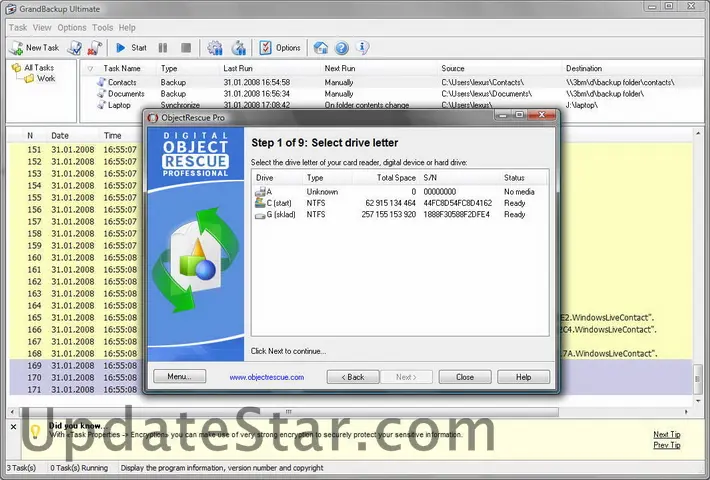Click the New Task toolbar icon

tap(17, 48)
